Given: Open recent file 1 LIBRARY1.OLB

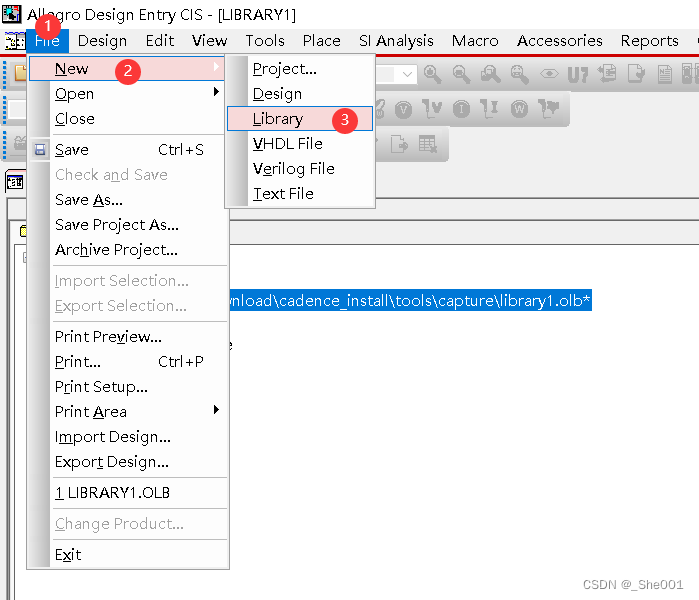Looking at the screenshot, I should 112,493.
